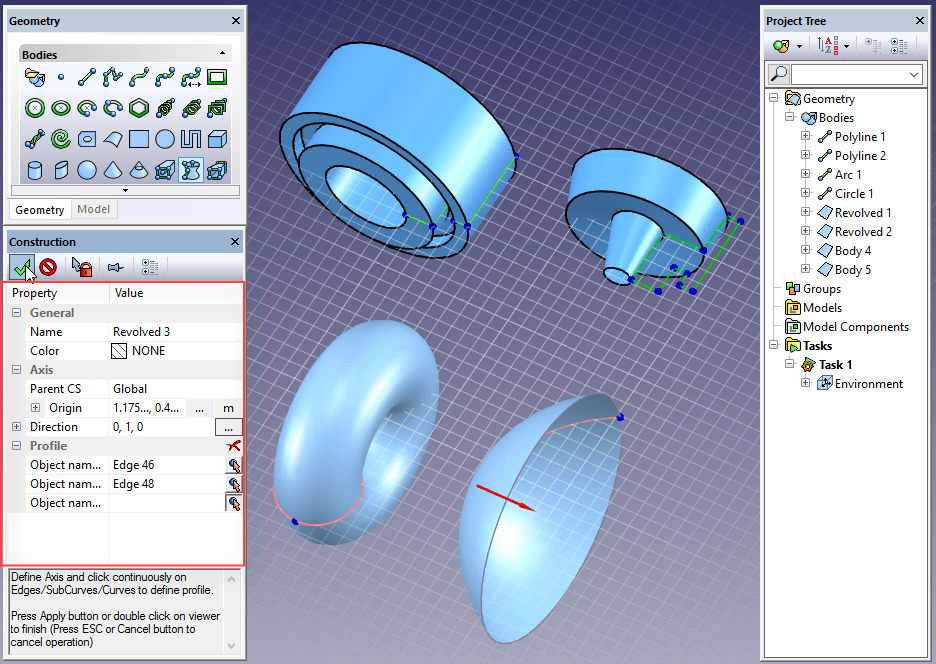This screenshot has height=664, width=936.
Task: Select the Box solid tool
Action: (217, 139)
